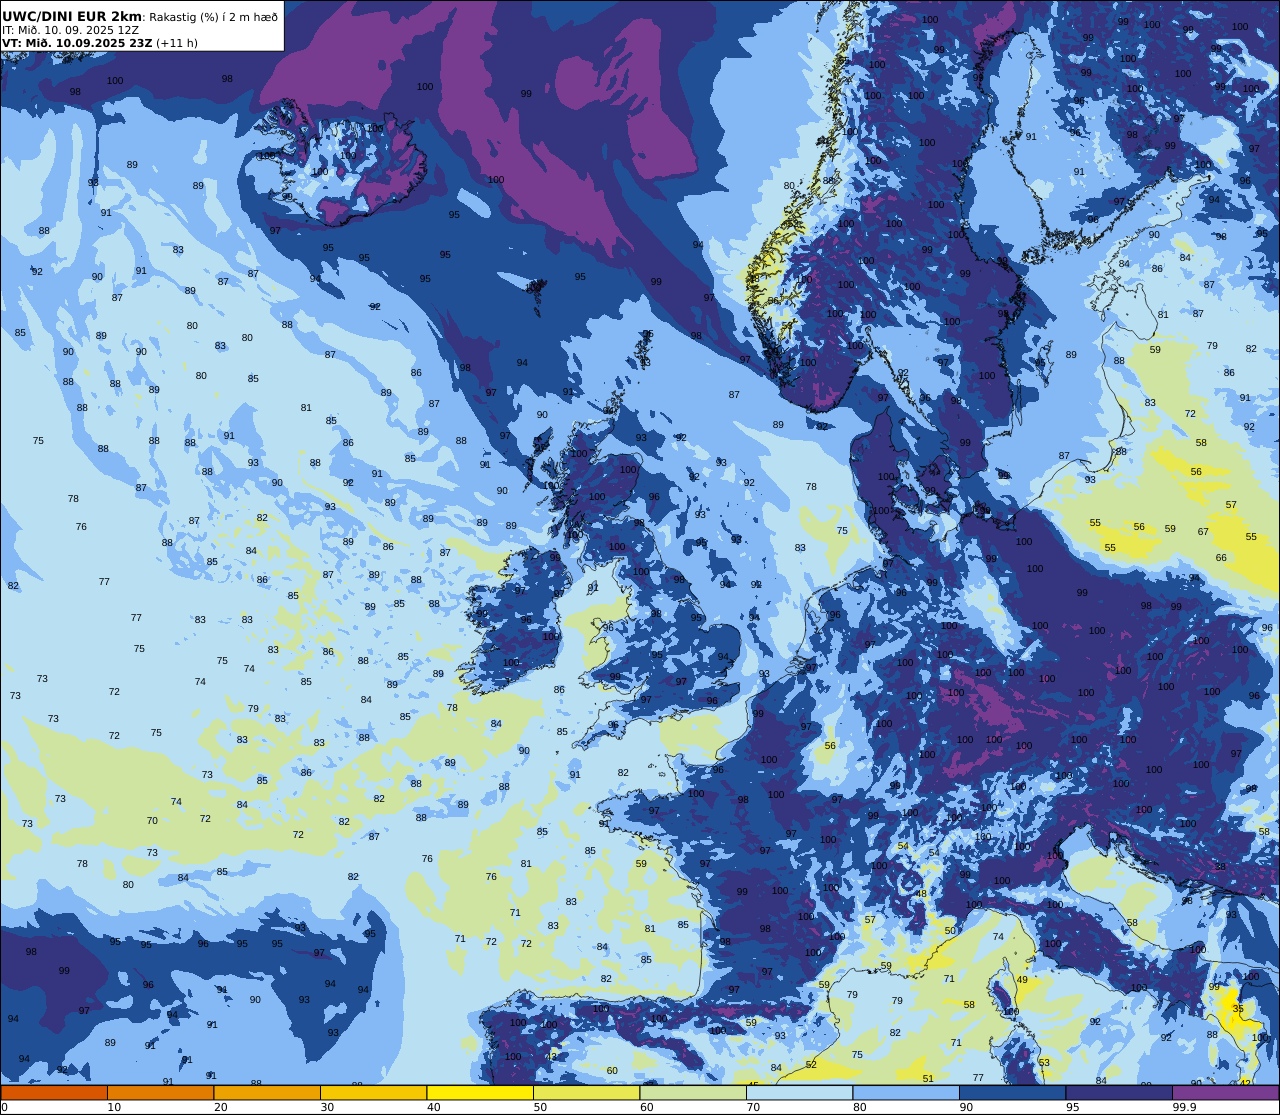Click the '70' tick label on the legend

pos(753,1107)
